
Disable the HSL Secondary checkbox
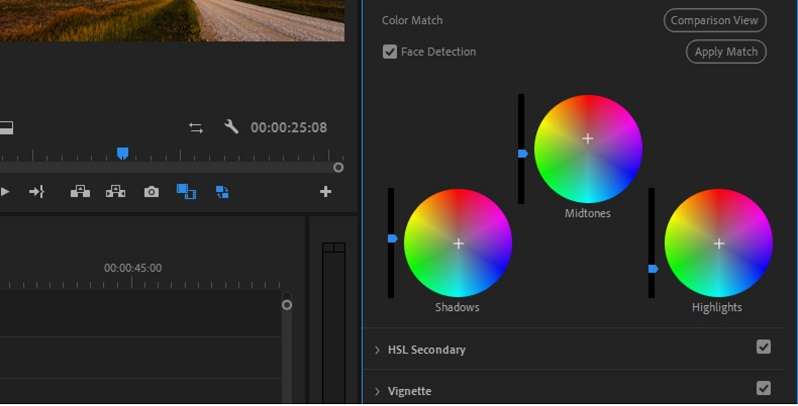pyautogui.click(x=763, y=347)
